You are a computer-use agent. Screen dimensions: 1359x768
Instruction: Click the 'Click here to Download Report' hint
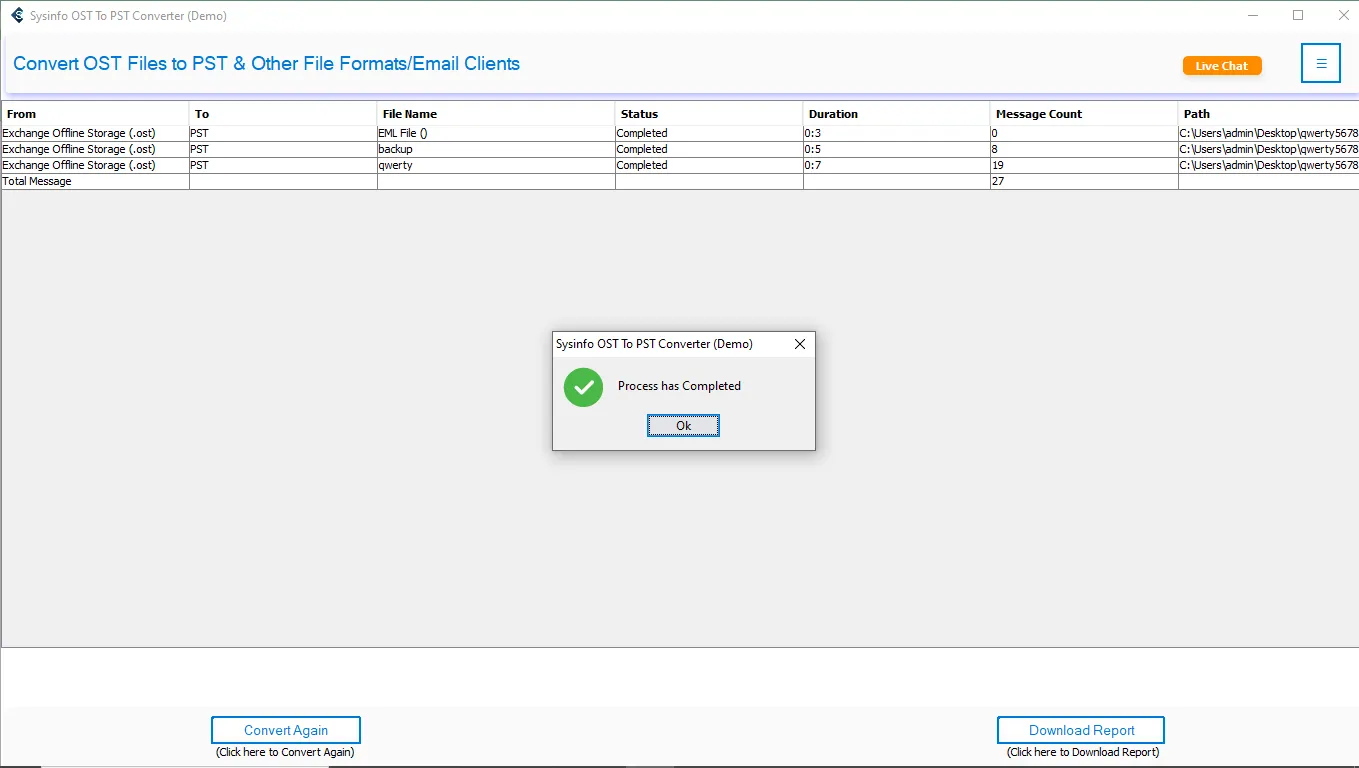[1083, 752]
